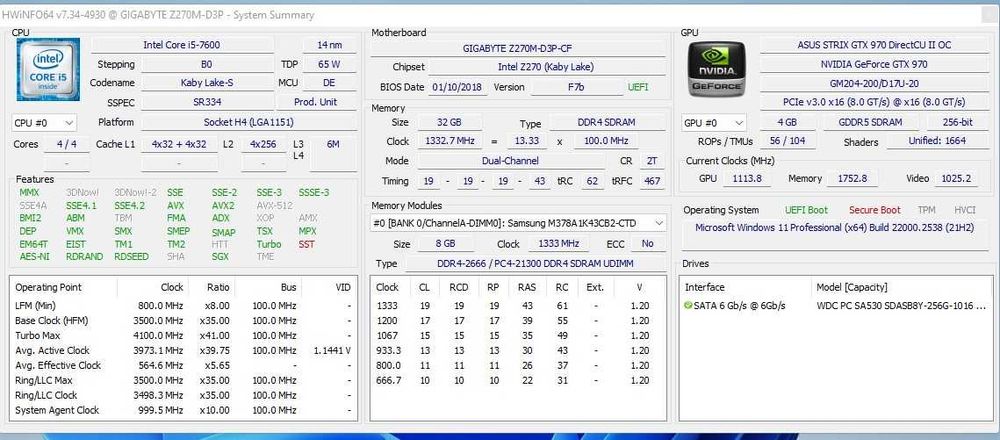The image size is (1000, 440).
Task: Click the 32 GB memory size value
Action: coord(450,122)
